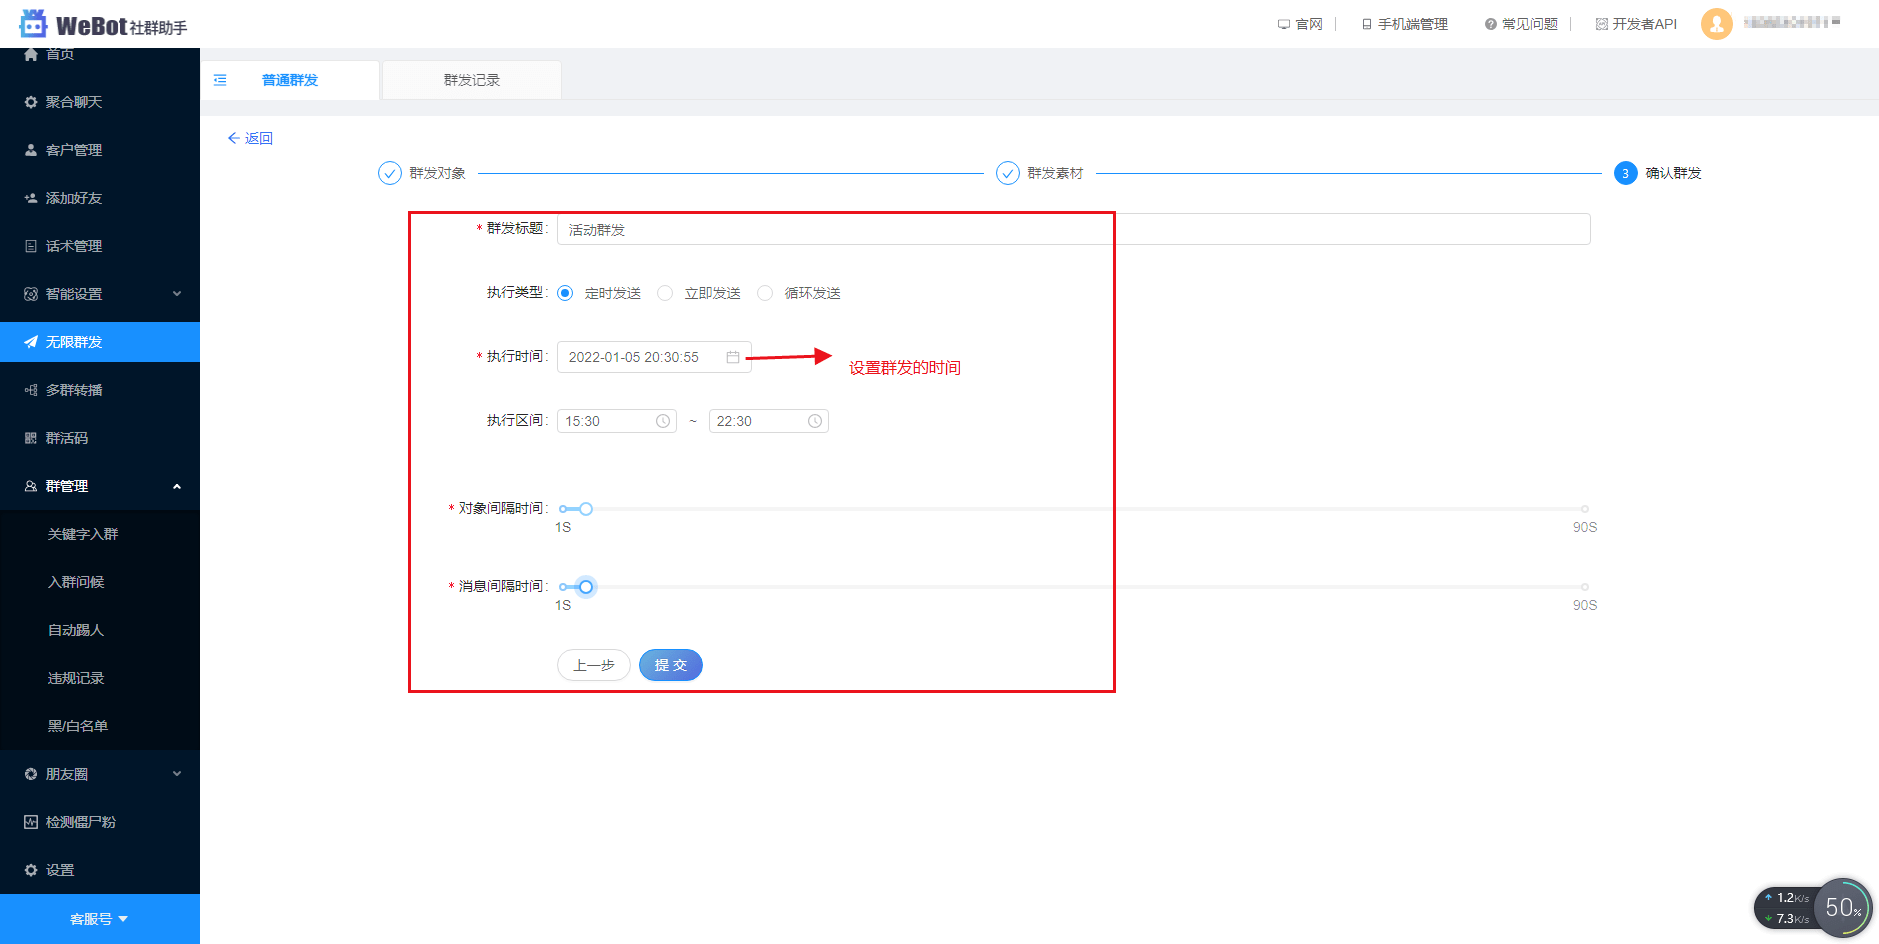Open the calendar icon in 执行时间 field

[733, 357]
